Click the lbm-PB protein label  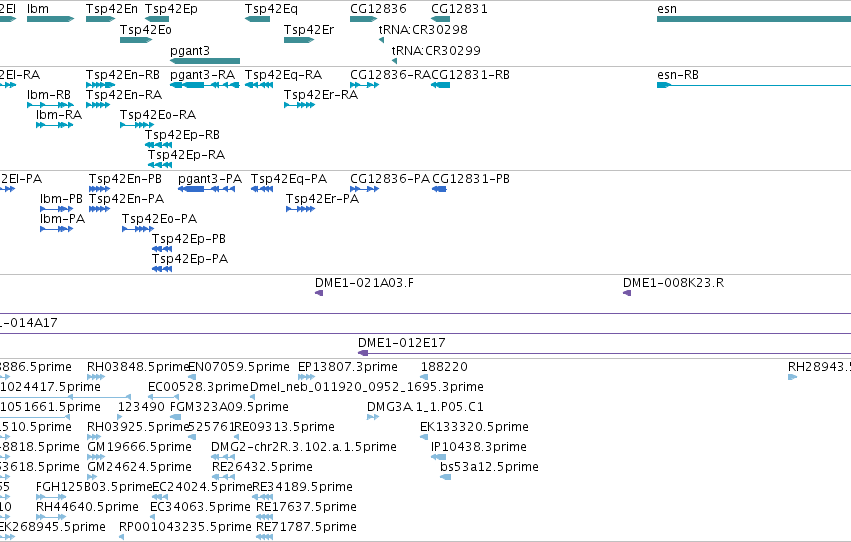[x=61, y=199]
